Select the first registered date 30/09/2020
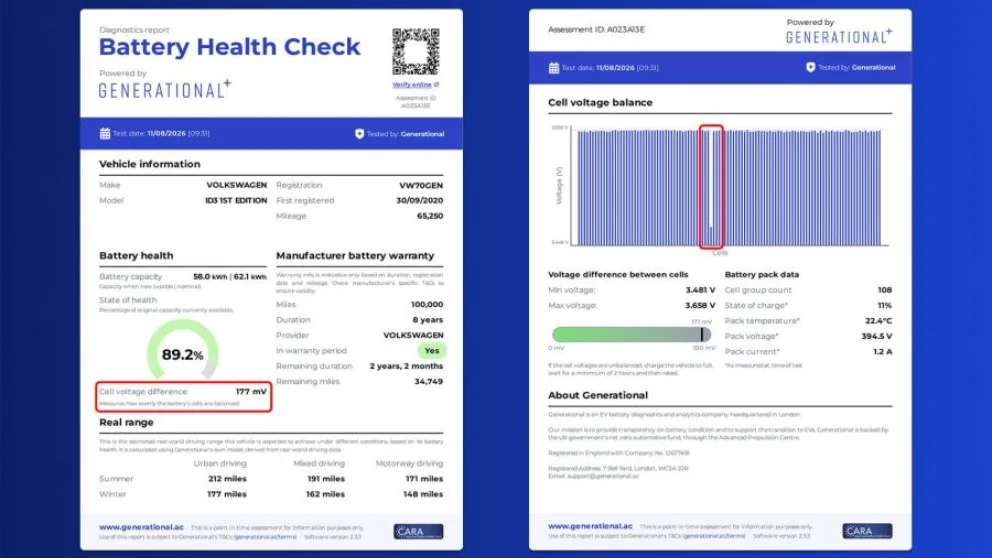Screen dimensions: 992x558 (x=419, y=201)
